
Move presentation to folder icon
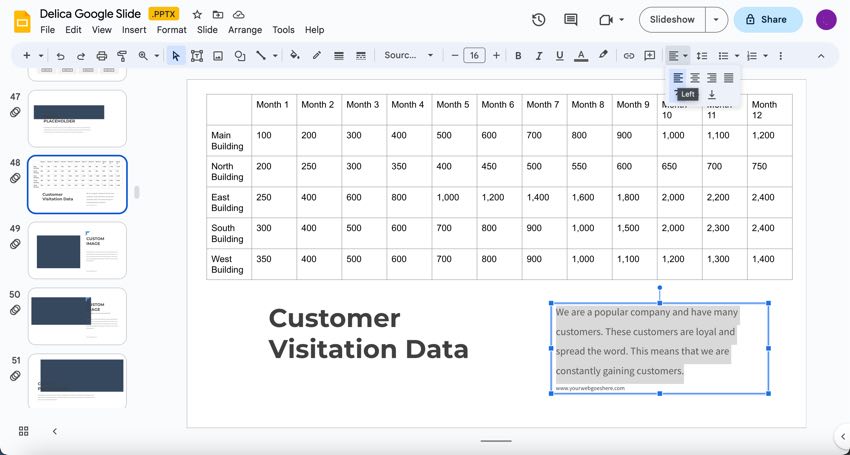(x=217, y=15)
